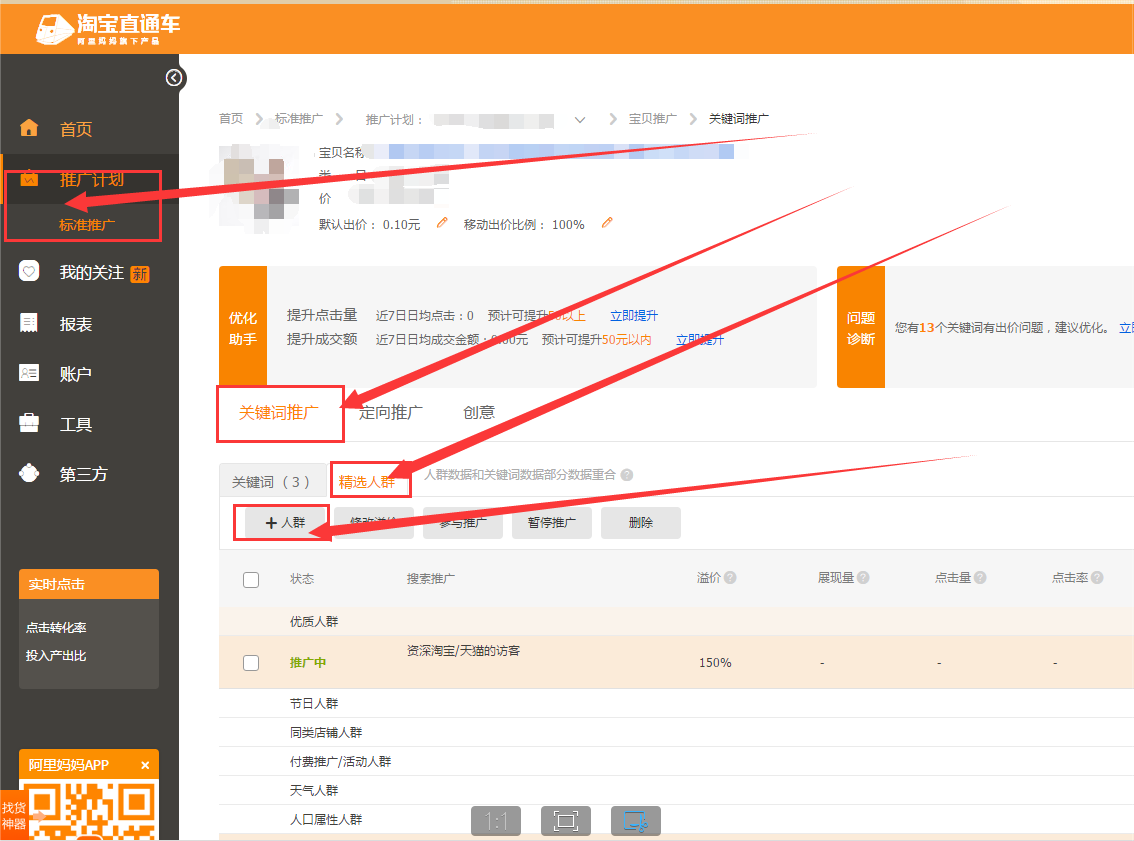1134x841 pixels.
Task: Open 报表 reports icon in sidebar
Action: coord(29,323)
